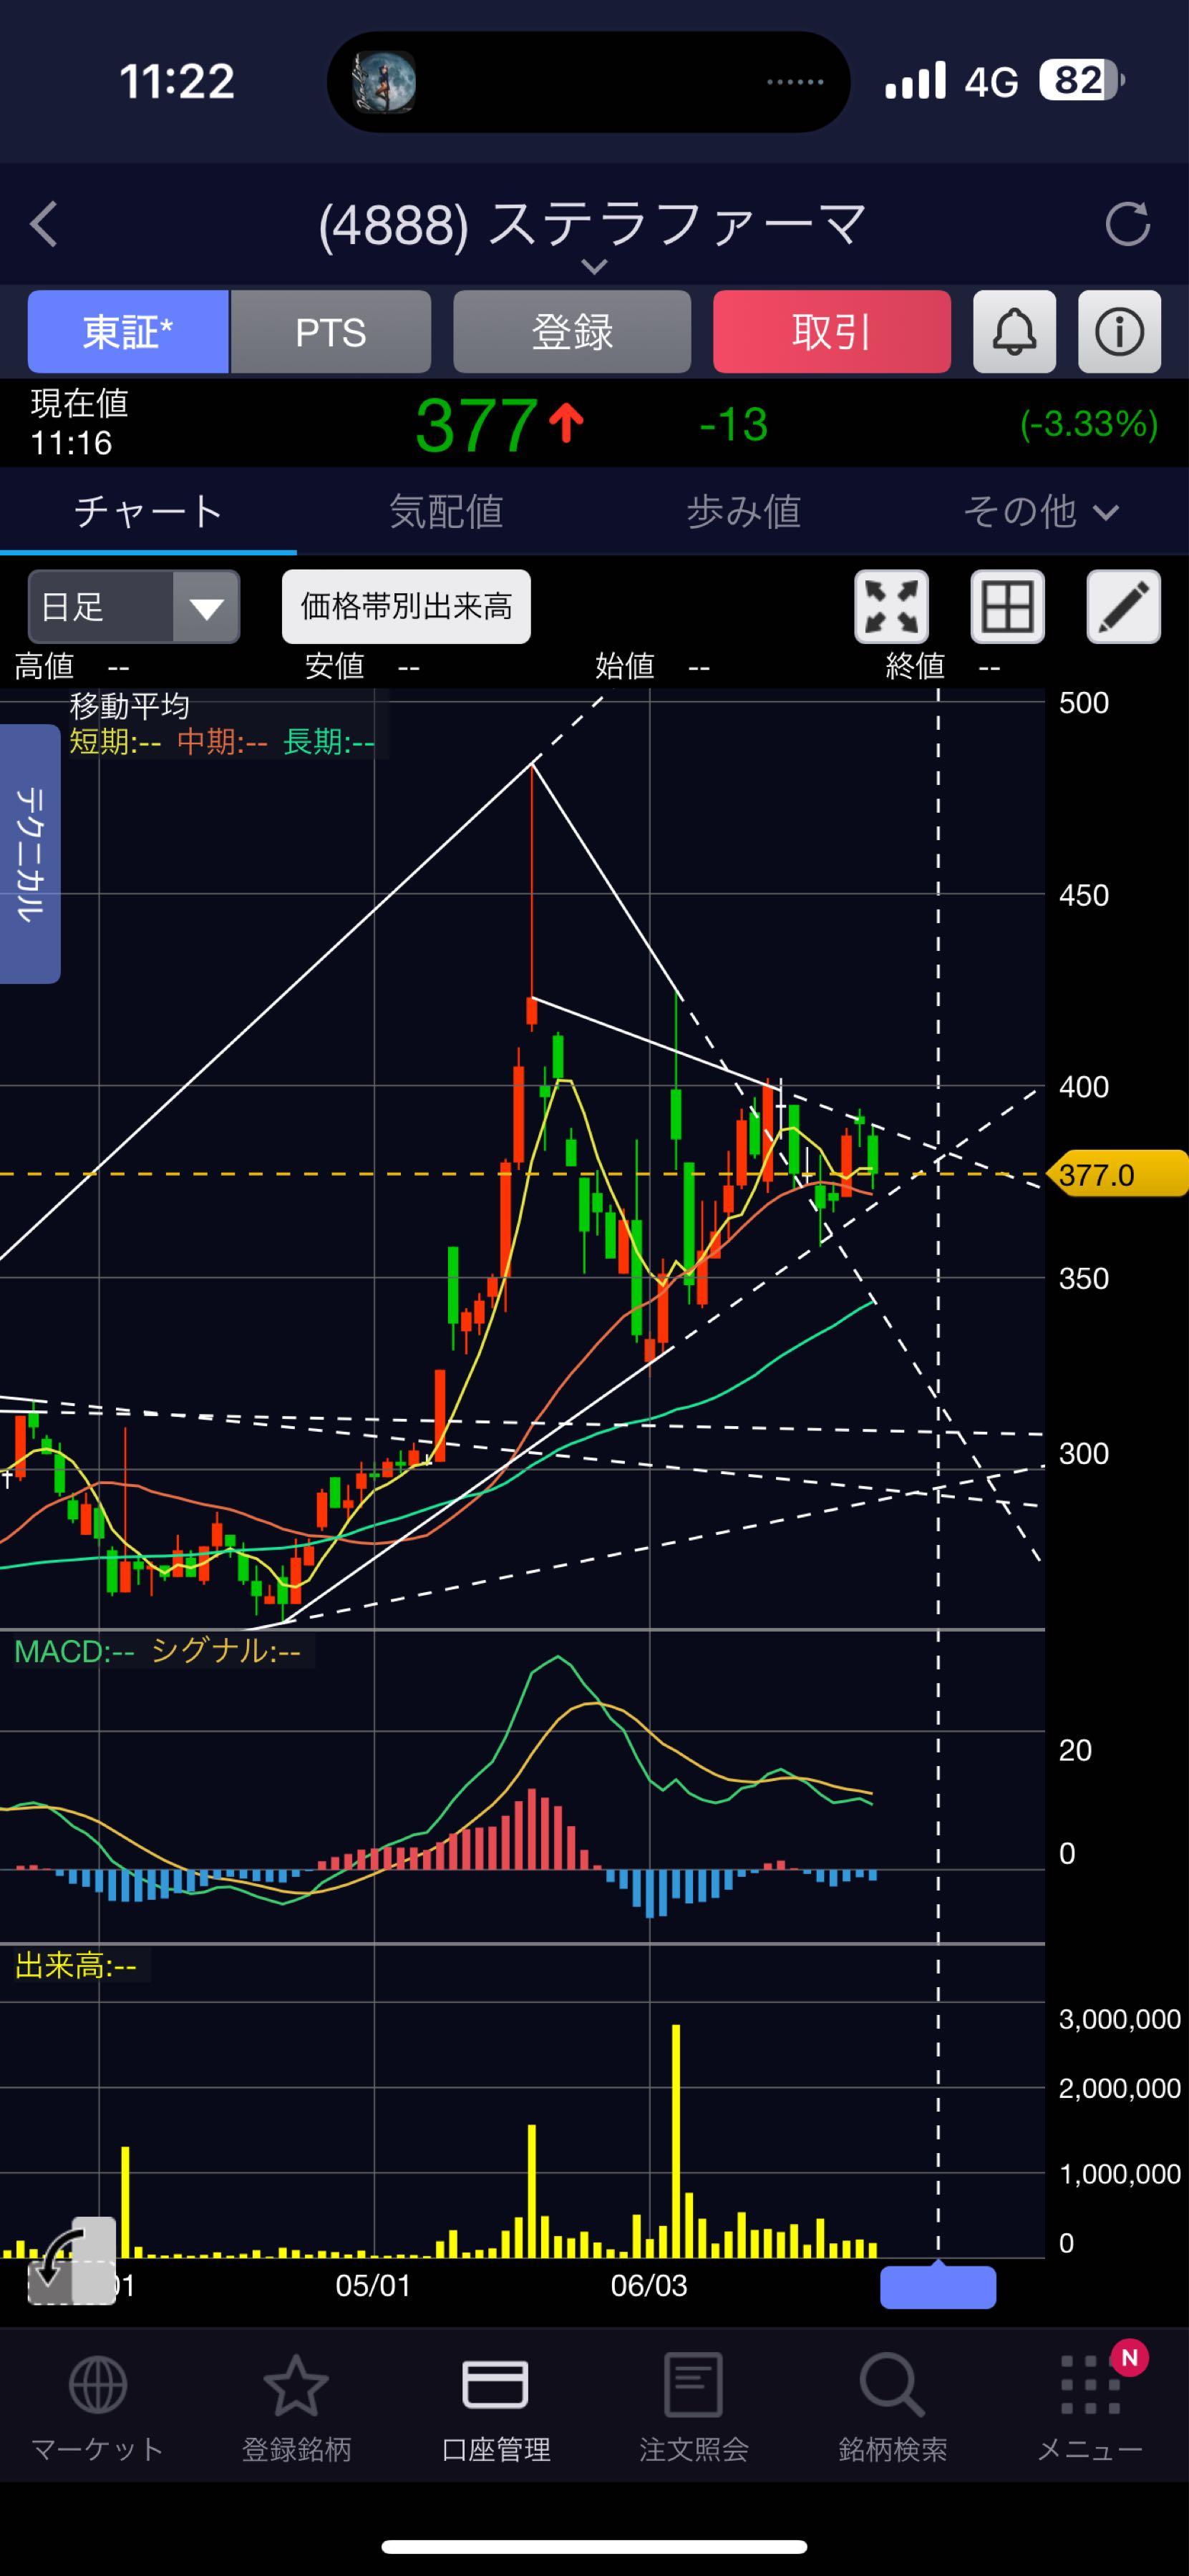Screen dimensions: 1189x2576
Task: Toggle 価格帯別出来高 overlay
Action: click(x=406, y=606)
